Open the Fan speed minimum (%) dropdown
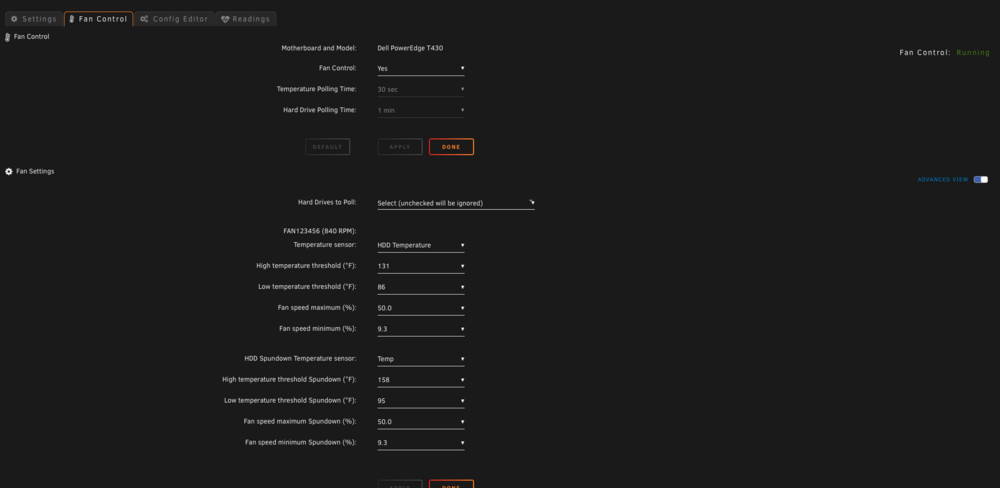The height and width of the screenshot is (488, 1000). click(421, 329)
